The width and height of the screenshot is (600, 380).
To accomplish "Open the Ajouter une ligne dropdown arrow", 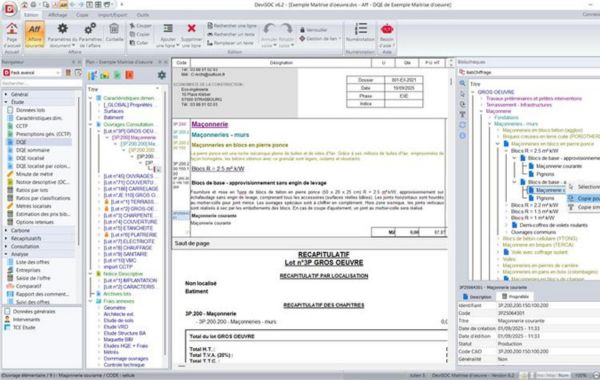I will click(x=178, y=46).
